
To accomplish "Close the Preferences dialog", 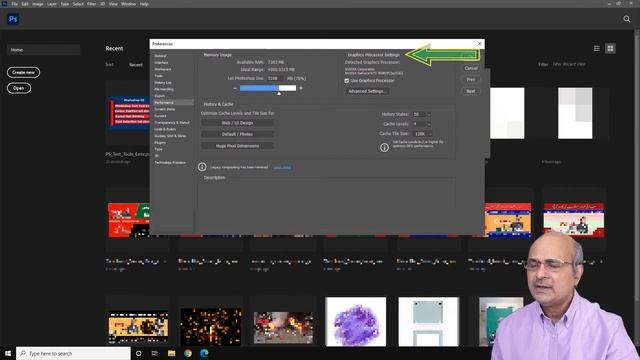I will pos(479,44).
